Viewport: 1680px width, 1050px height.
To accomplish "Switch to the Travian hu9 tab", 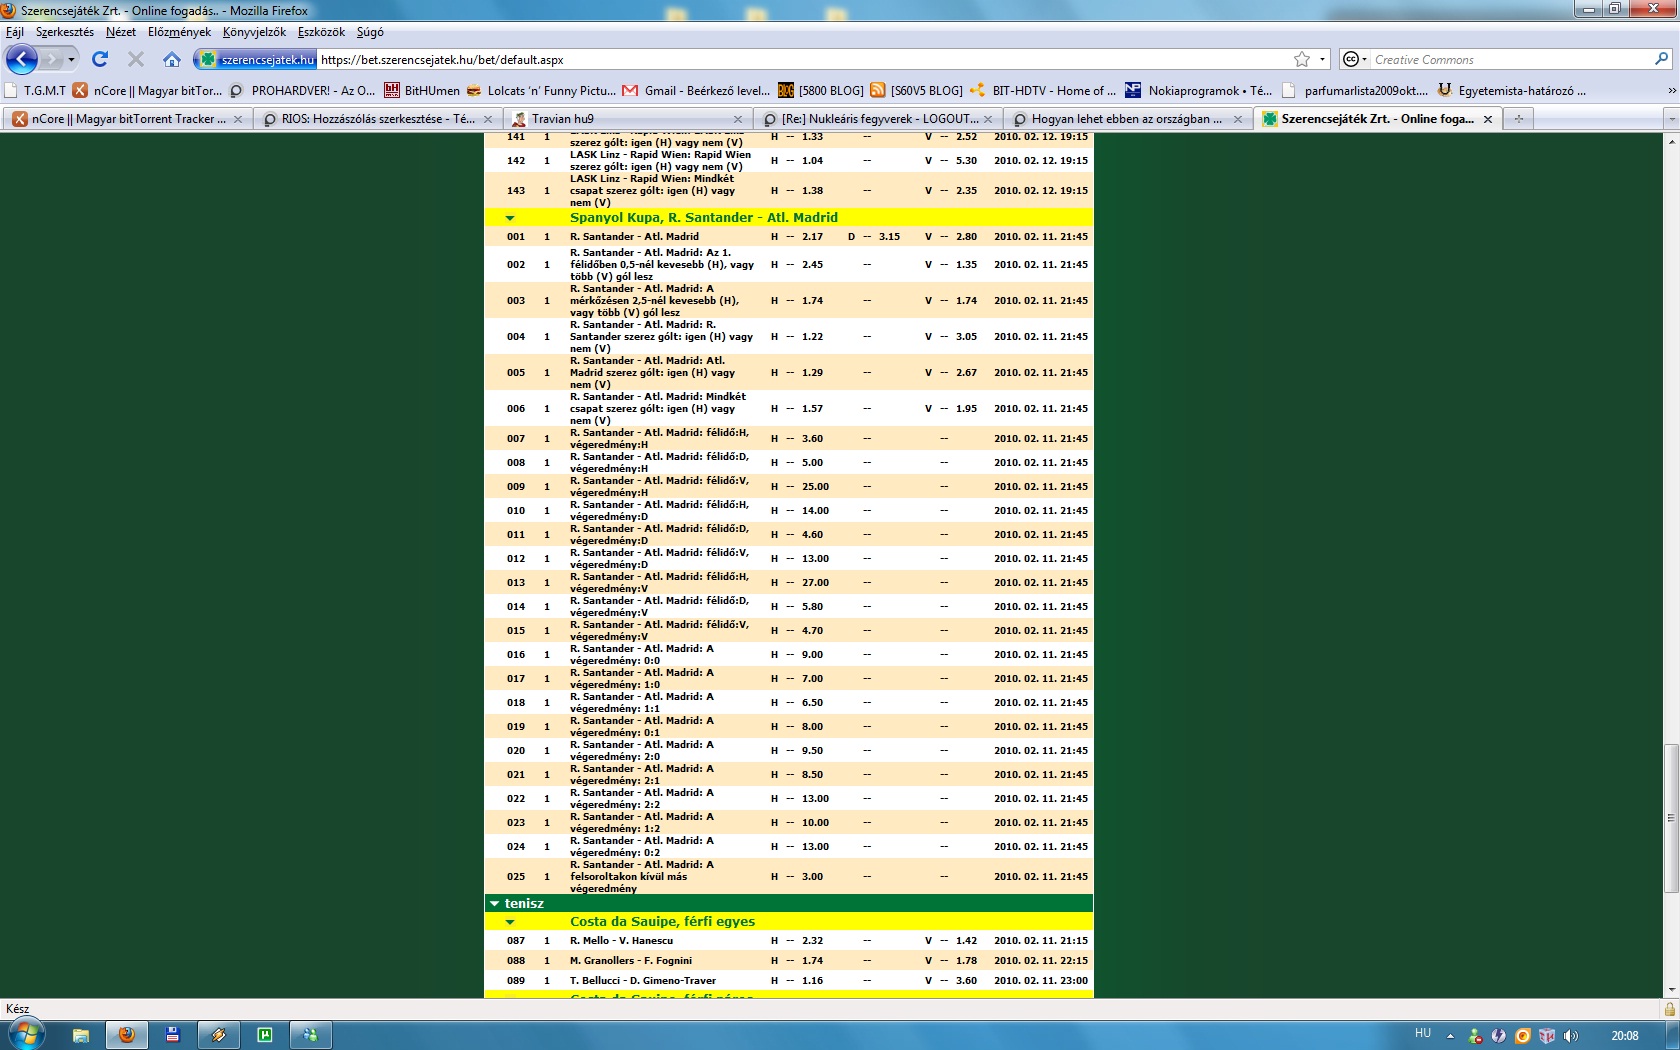I will pos(627,118).
